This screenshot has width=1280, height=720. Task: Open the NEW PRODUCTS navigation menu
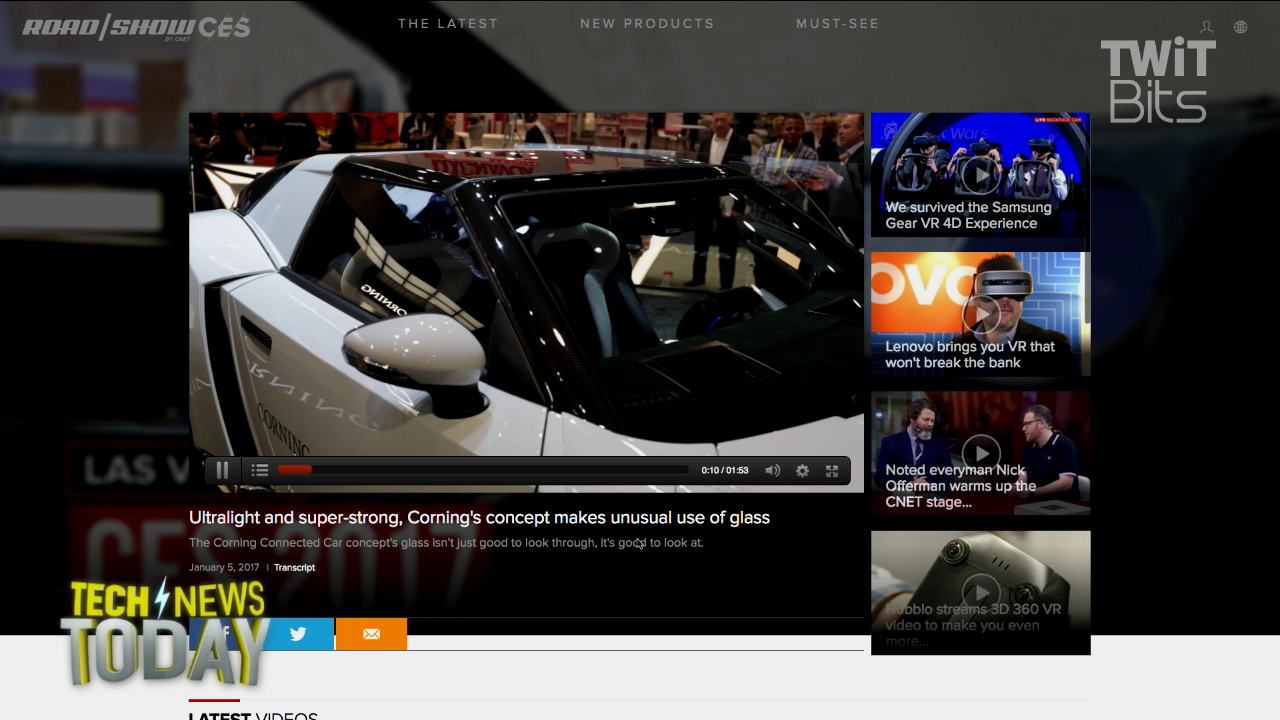pos(647,23)
